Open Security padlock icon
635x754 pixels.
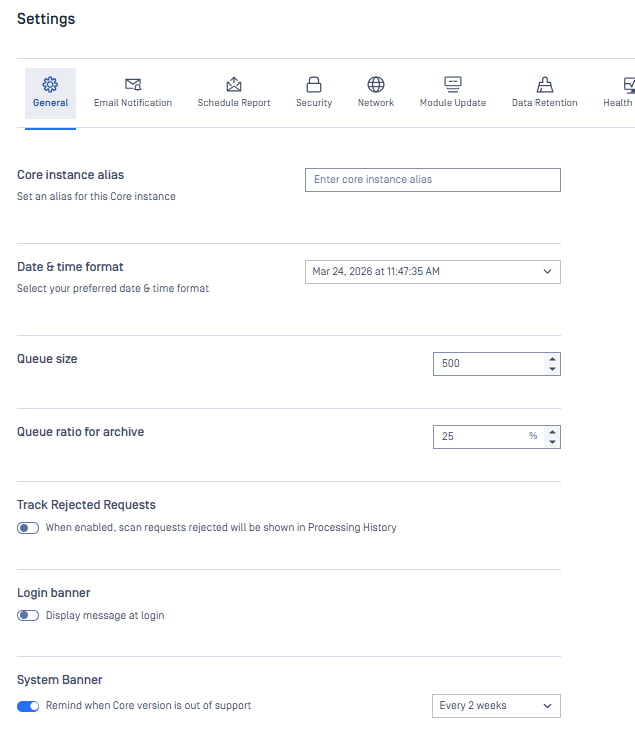pyautogui.click(x=314, y=84)
